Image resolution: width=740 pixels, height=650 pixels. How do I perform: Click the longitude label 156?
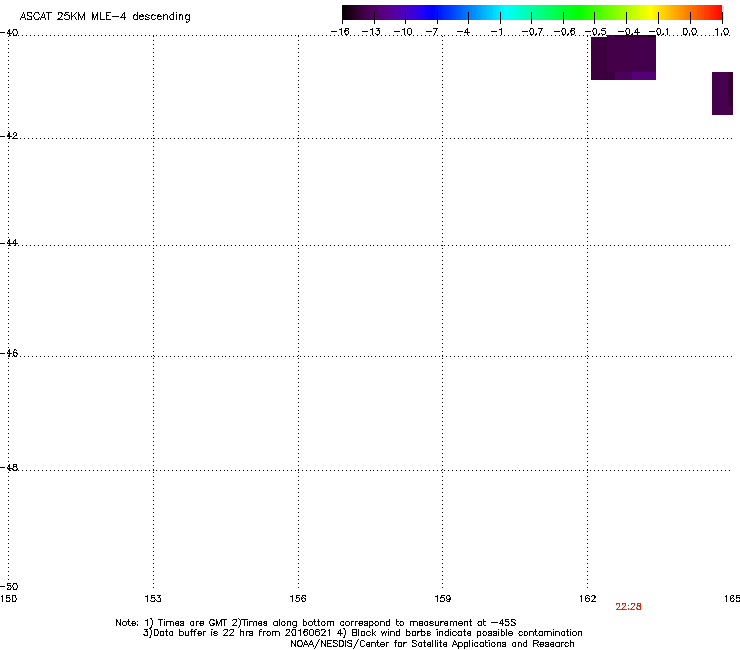(x=298, y=599)
